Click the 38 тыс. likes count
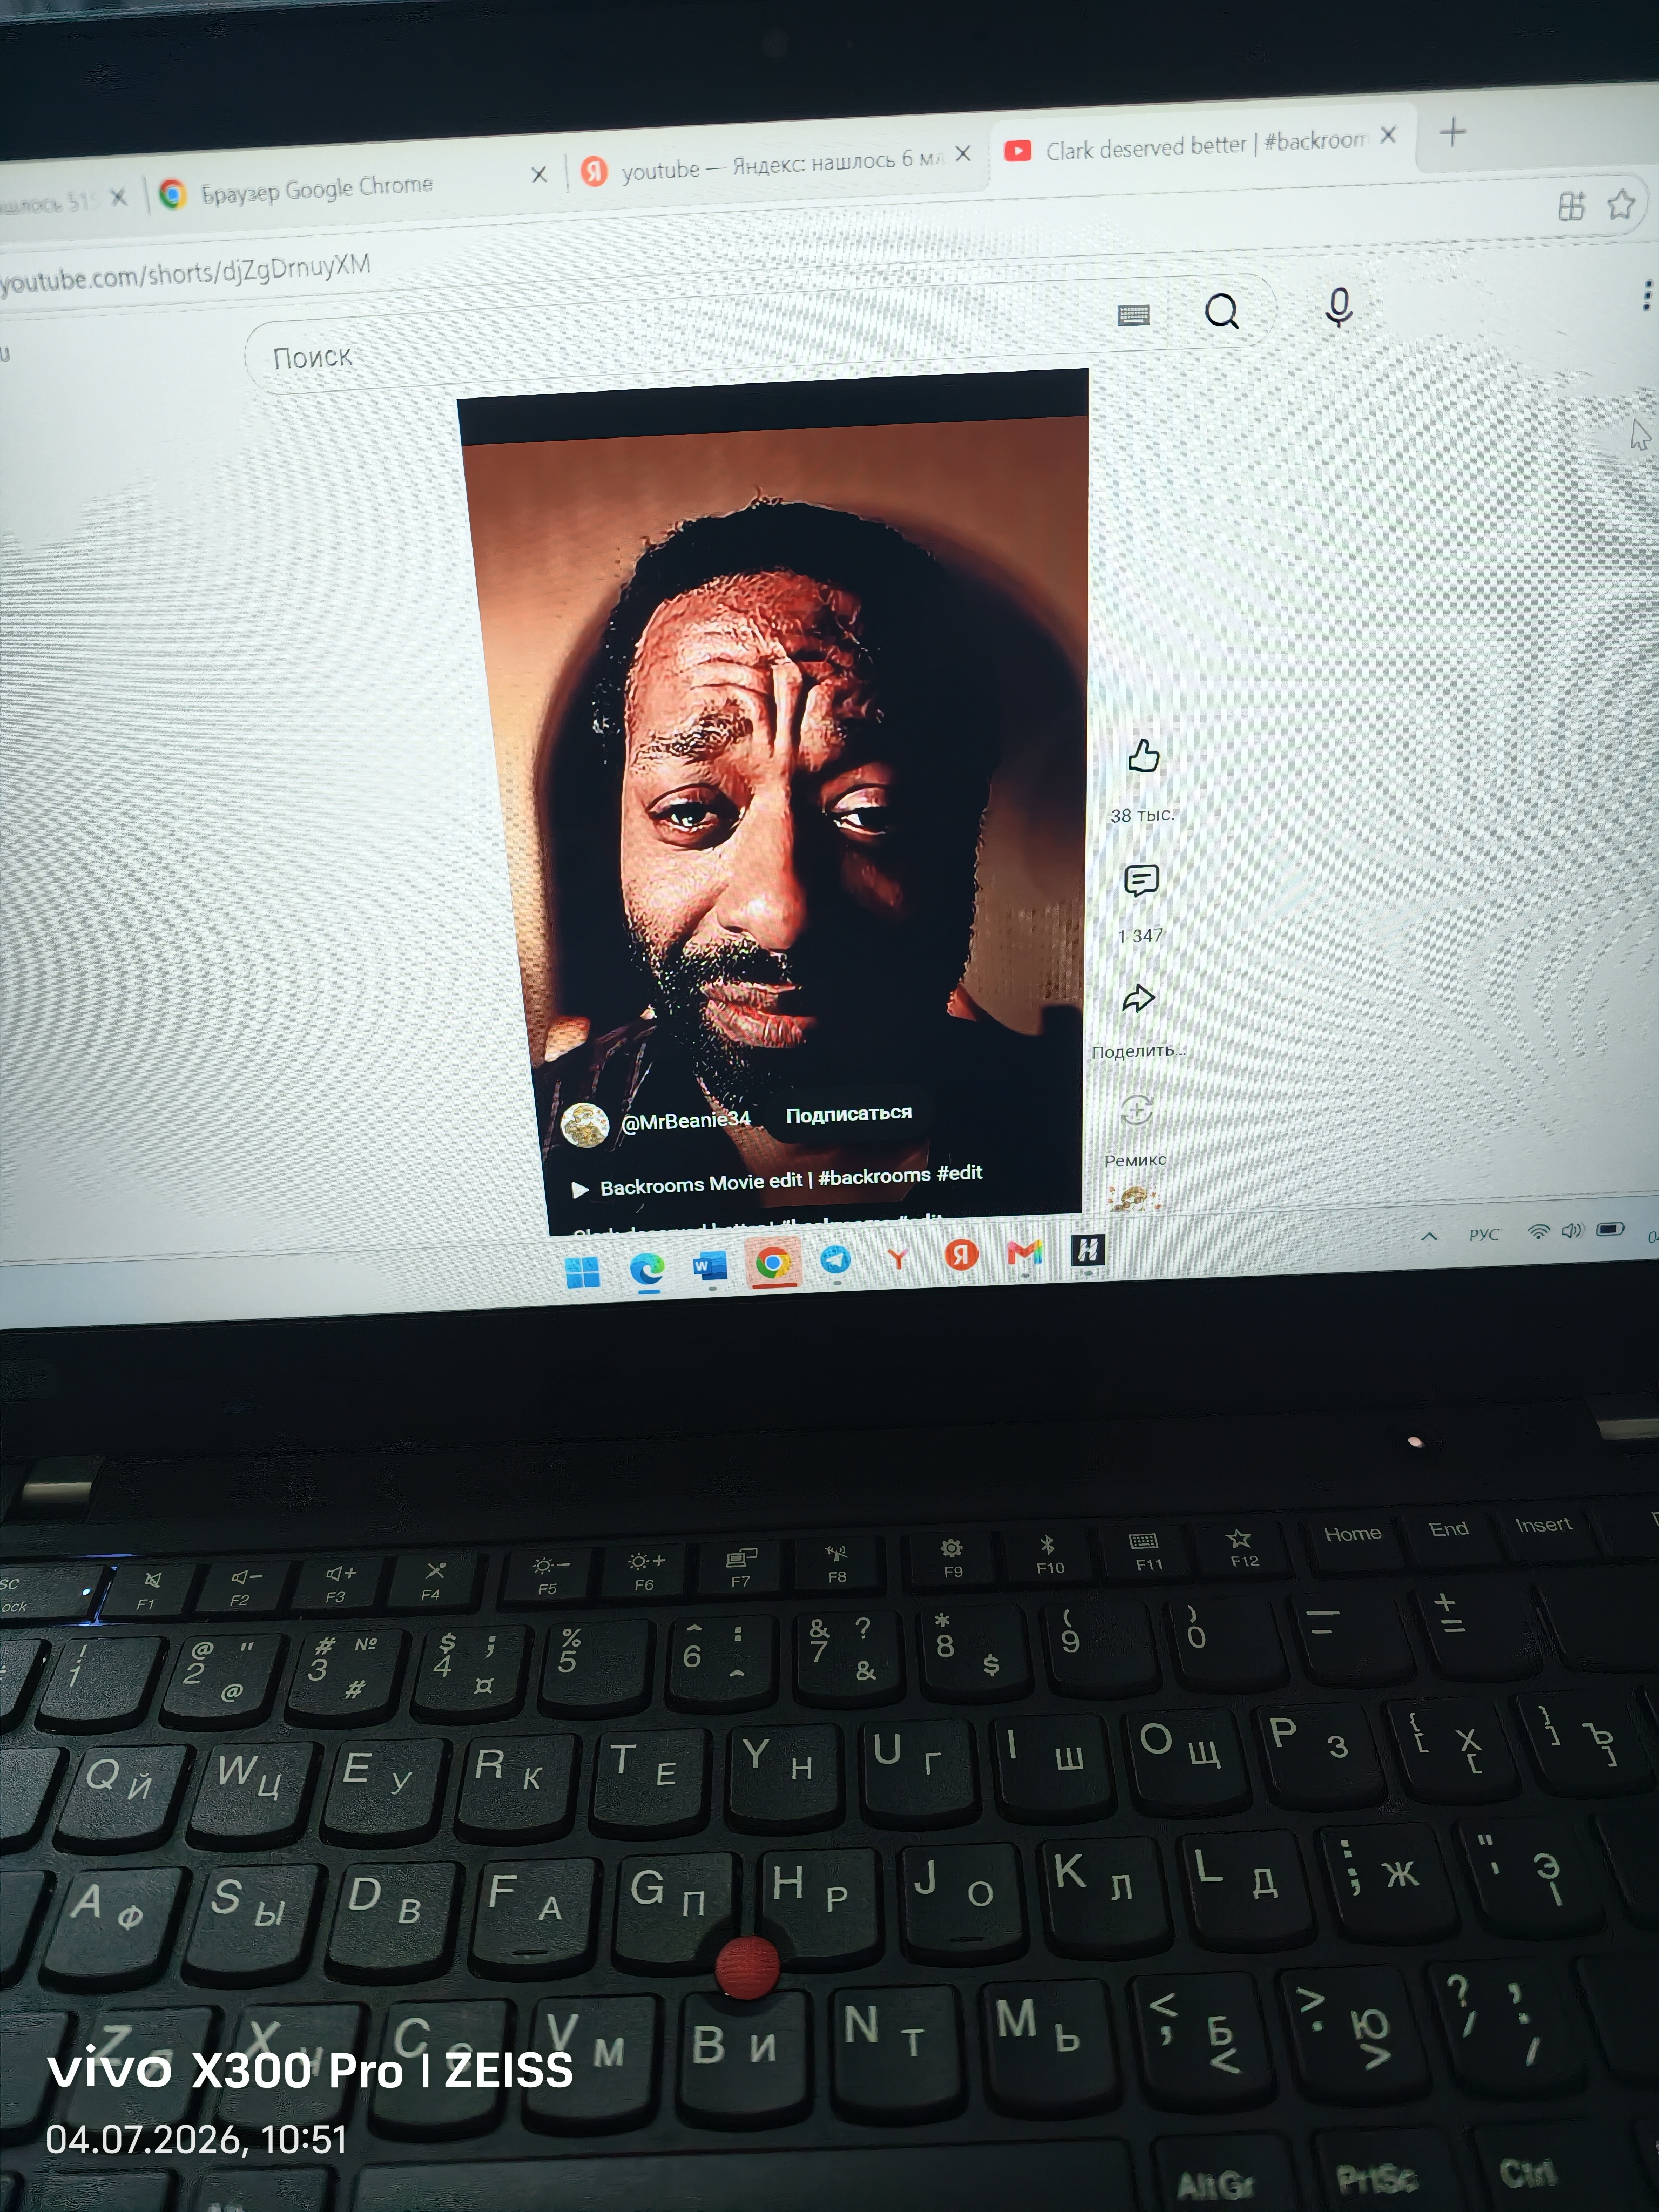This screenshot has height=2212, width=1659. coord(1142,816)
